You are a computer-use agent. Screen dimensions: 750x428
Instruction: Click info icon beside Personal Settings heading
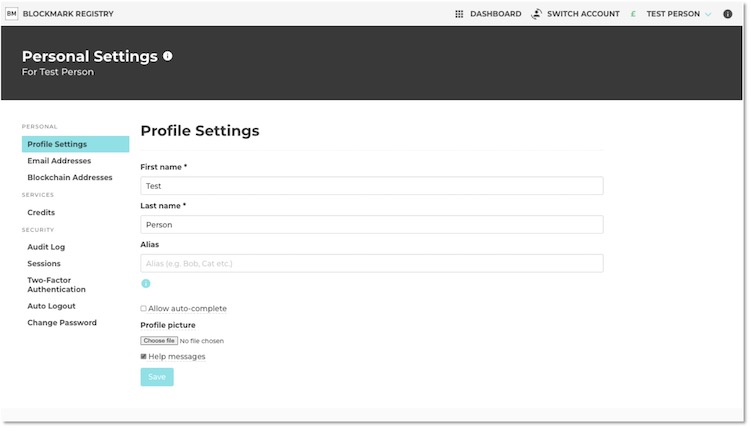point(168,56)
